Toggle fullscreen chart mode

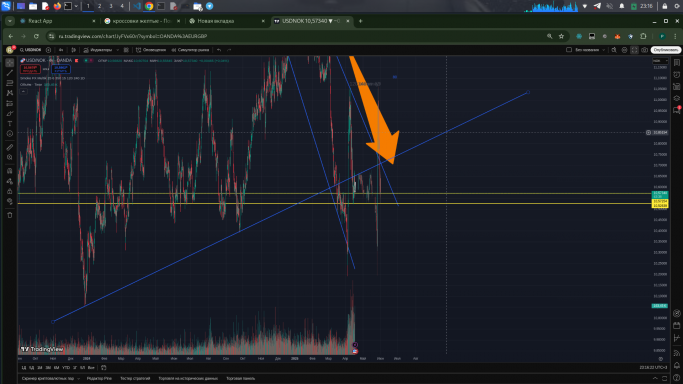coord(635,50)
